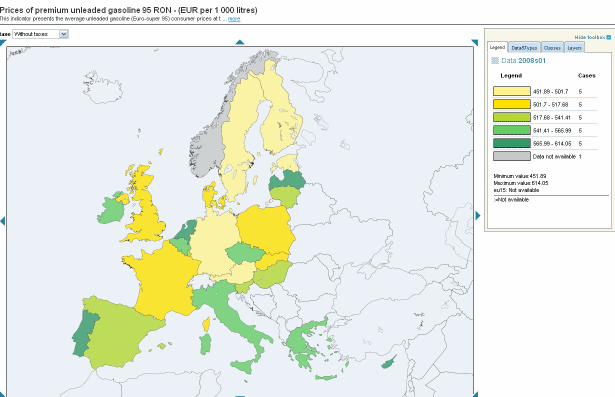Image resolution: width=615 pixels, height=397 pixels.
Task: Select Great Britain on the map
Action: [x=147, y=212]
